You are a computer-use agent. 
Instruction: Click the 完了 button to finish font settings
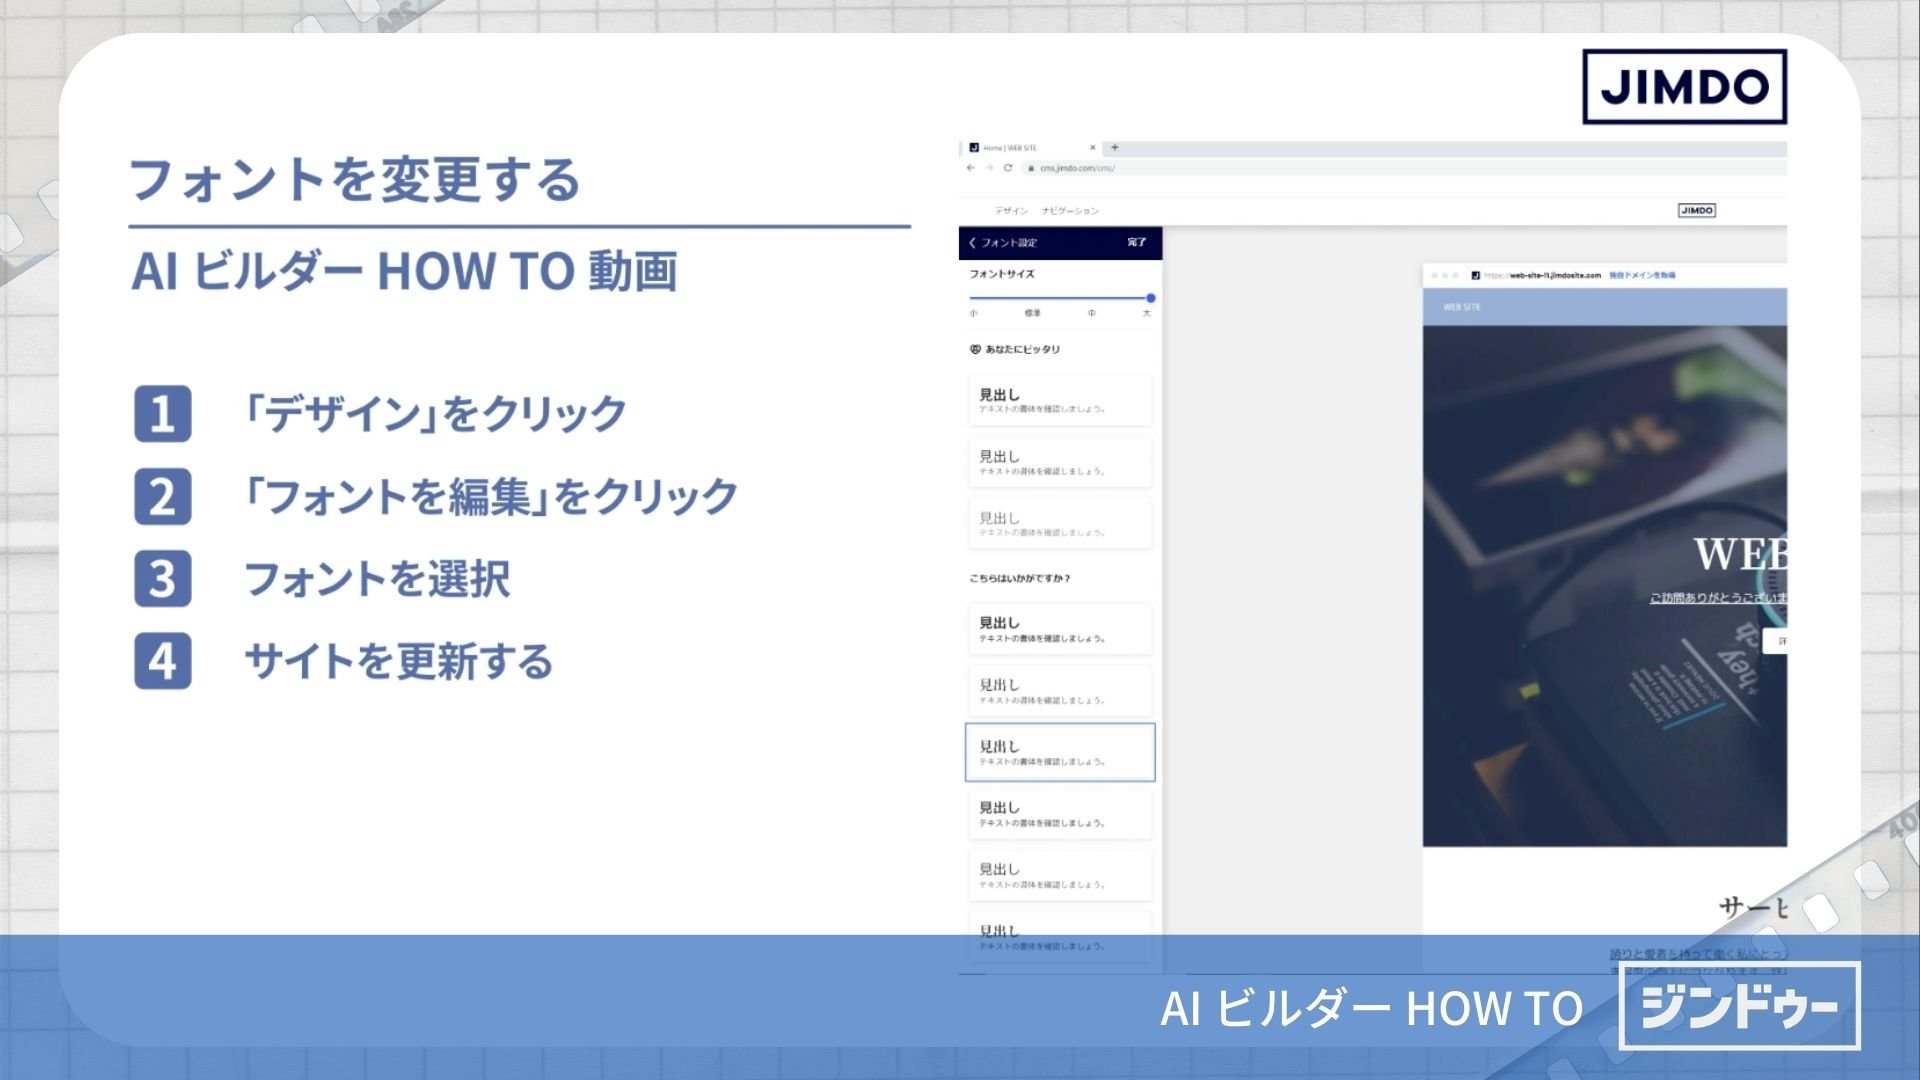[x=1136, y=242]
